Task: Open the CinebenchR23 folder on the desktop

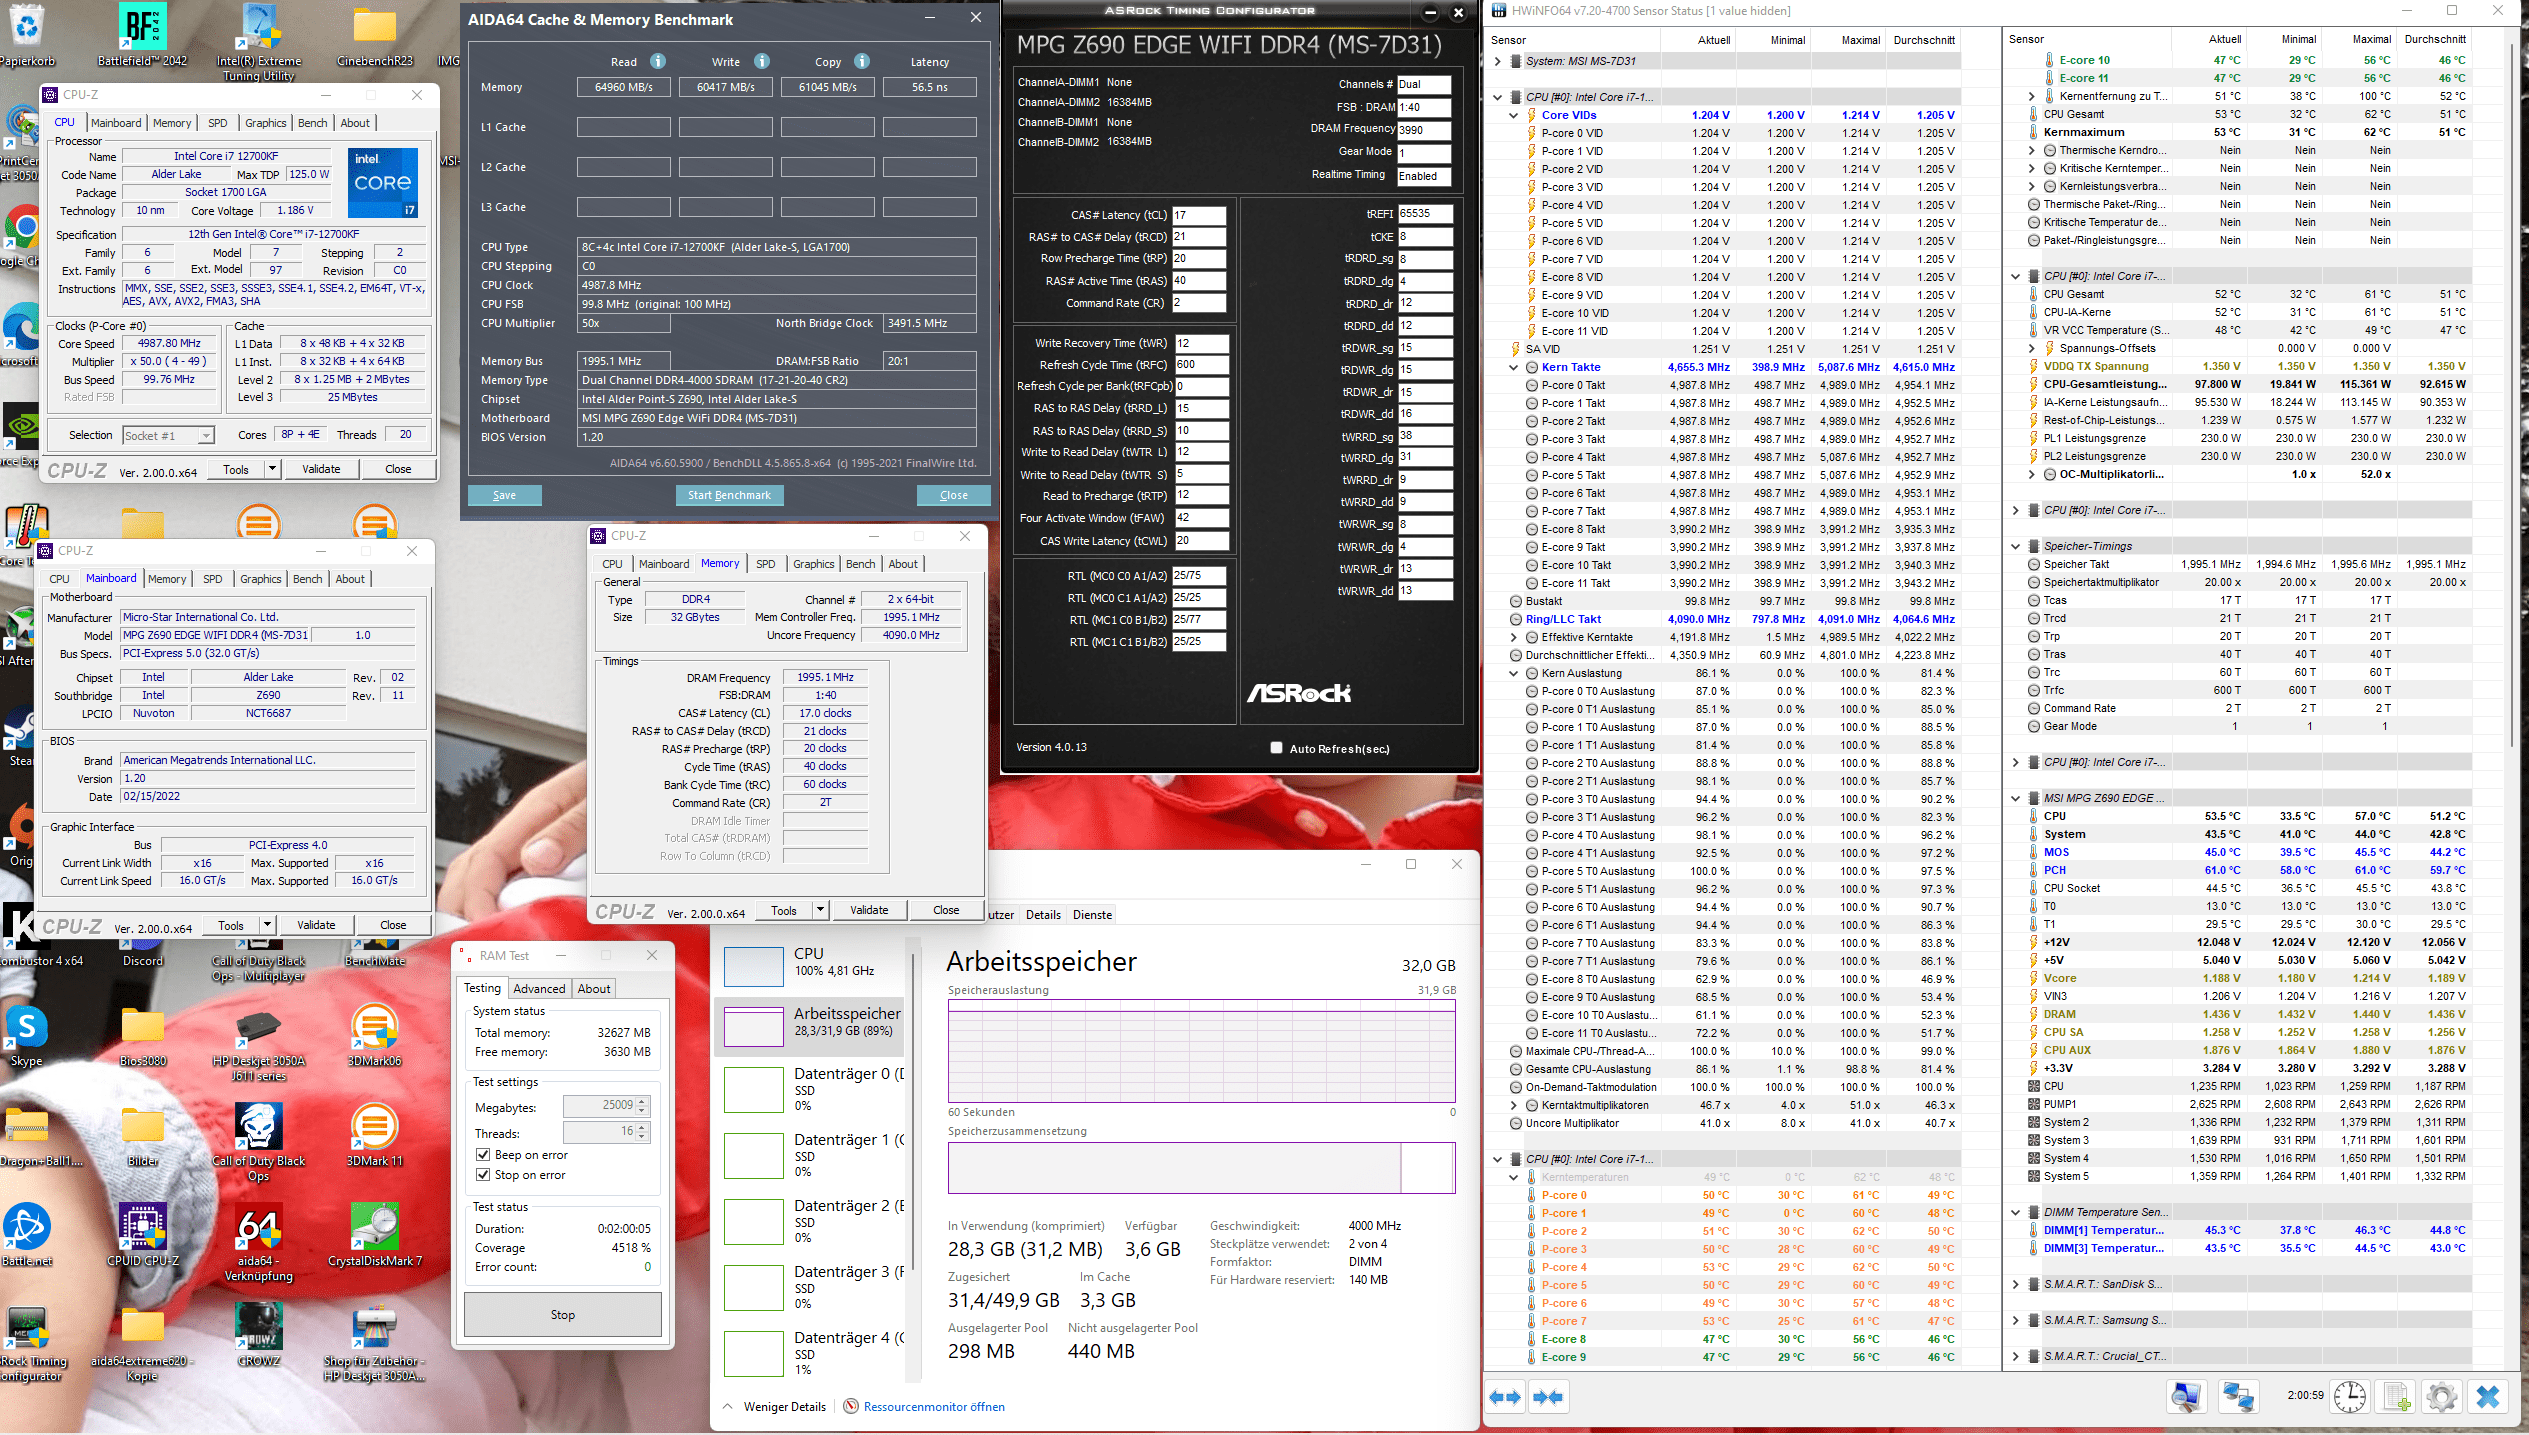Action: click(x=375, y=35)
